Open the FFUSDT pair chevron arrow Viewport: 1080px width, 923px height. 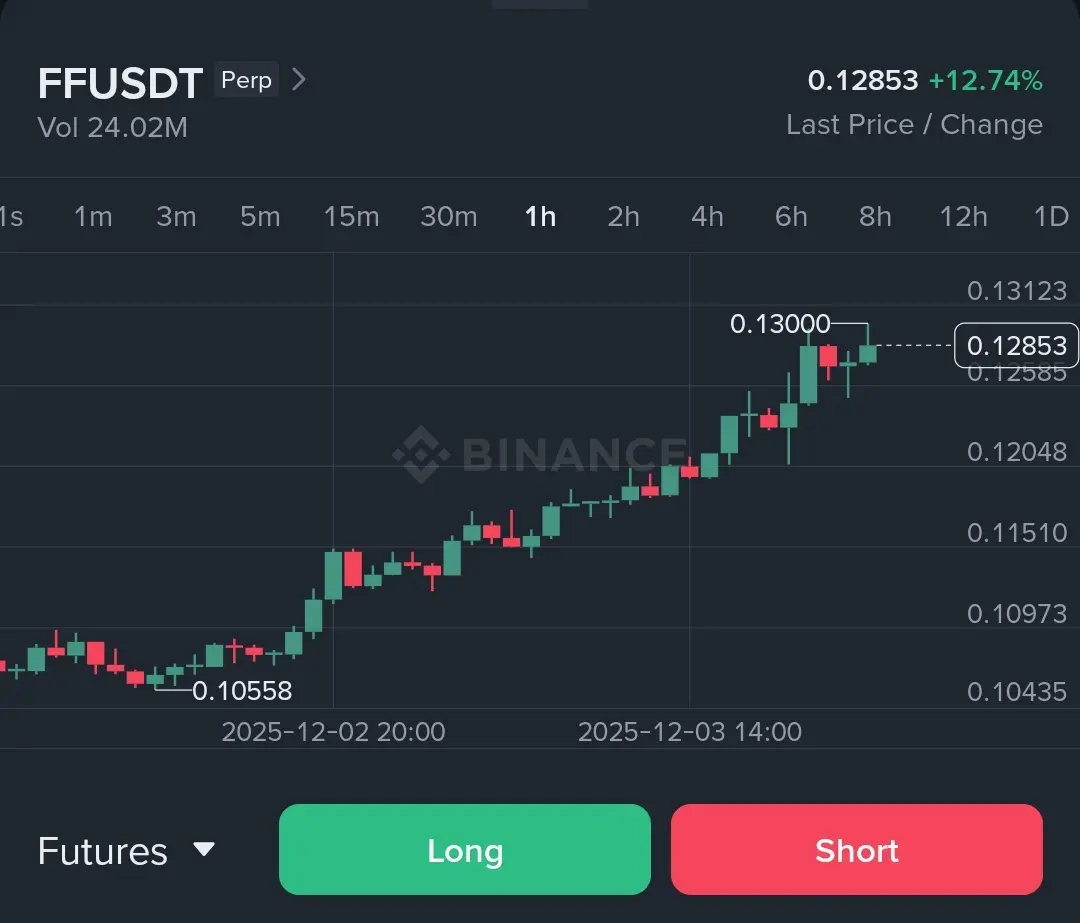tap(298, 80)
